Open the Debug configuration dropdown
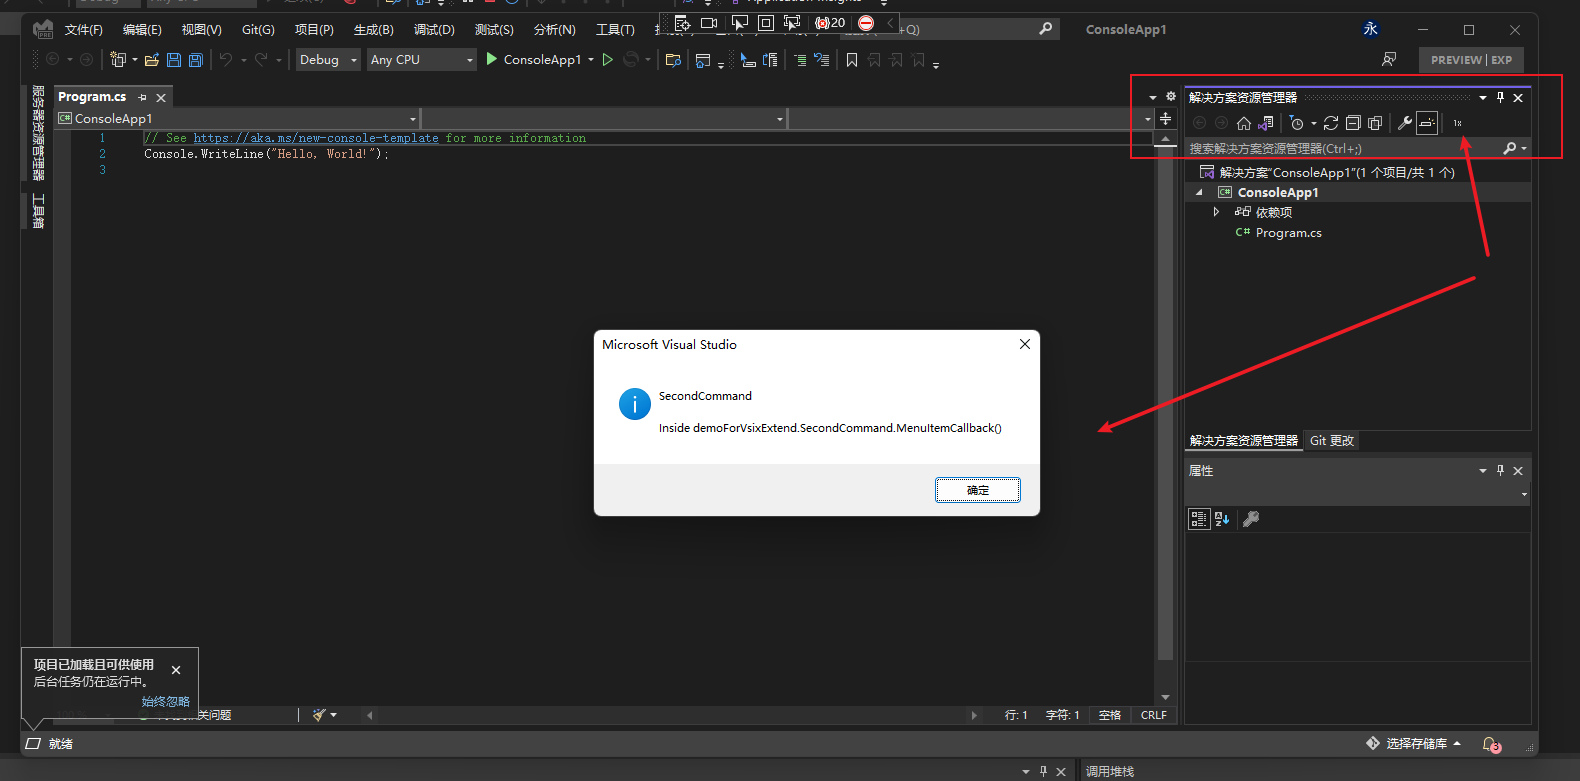 click(x=328, y=60)
